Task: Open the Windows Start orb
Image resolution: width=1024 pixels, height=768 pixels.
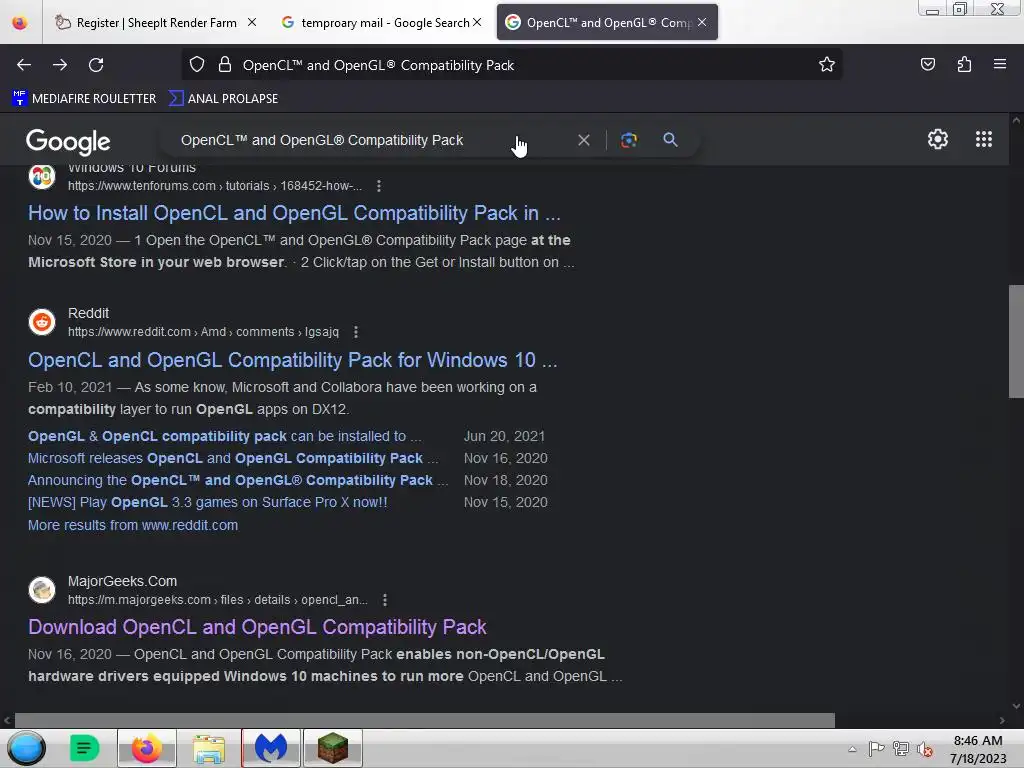Action: click(26, 748)
